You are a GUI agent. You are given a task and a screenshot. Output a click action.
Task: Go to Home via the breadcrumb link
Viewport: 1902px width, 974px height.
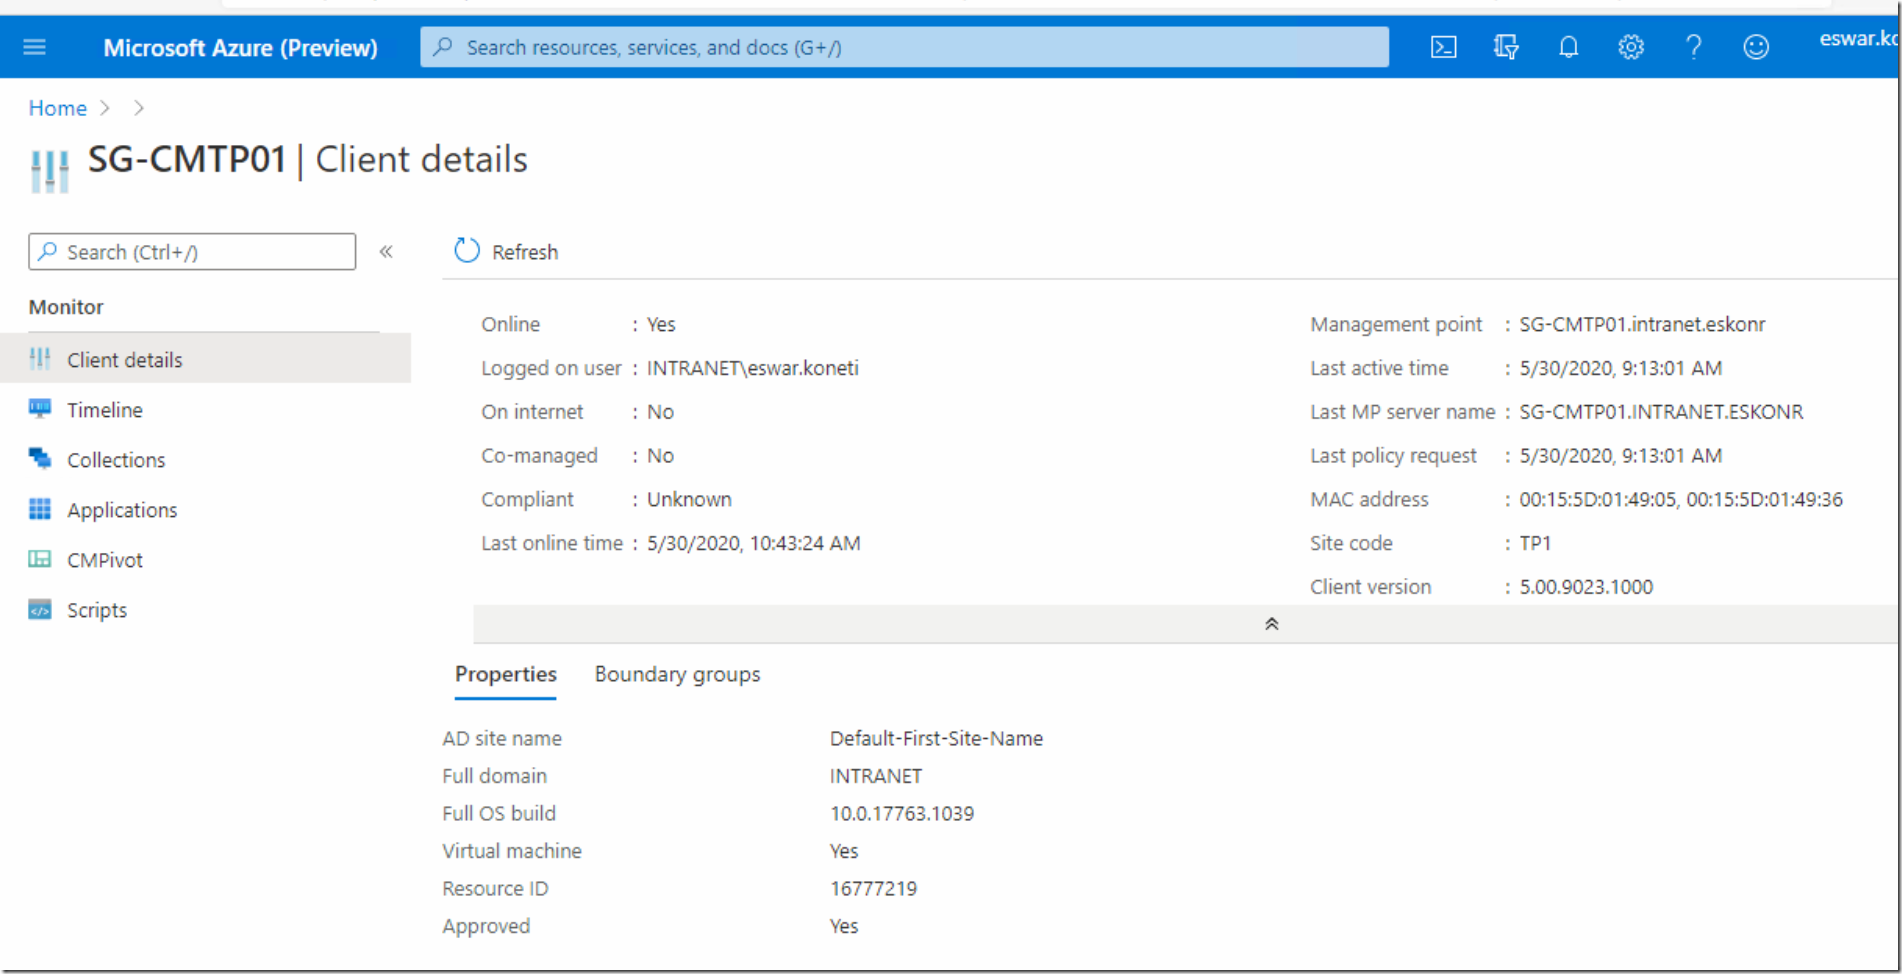(58, 108)
